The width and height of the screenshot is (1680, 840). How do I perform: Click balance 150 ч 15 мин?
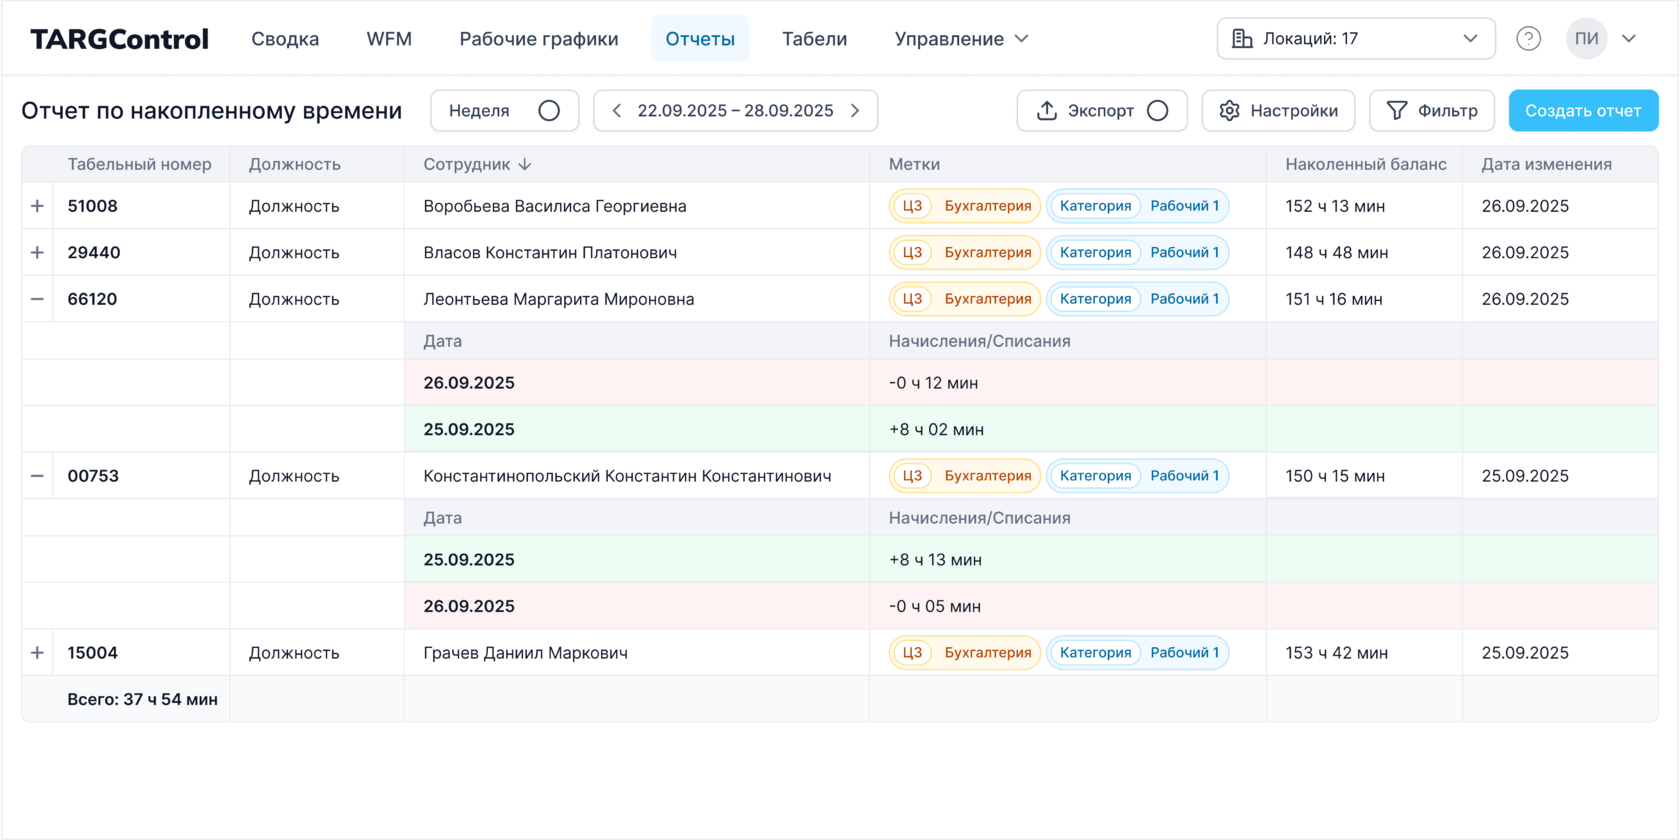(1335, 476)
